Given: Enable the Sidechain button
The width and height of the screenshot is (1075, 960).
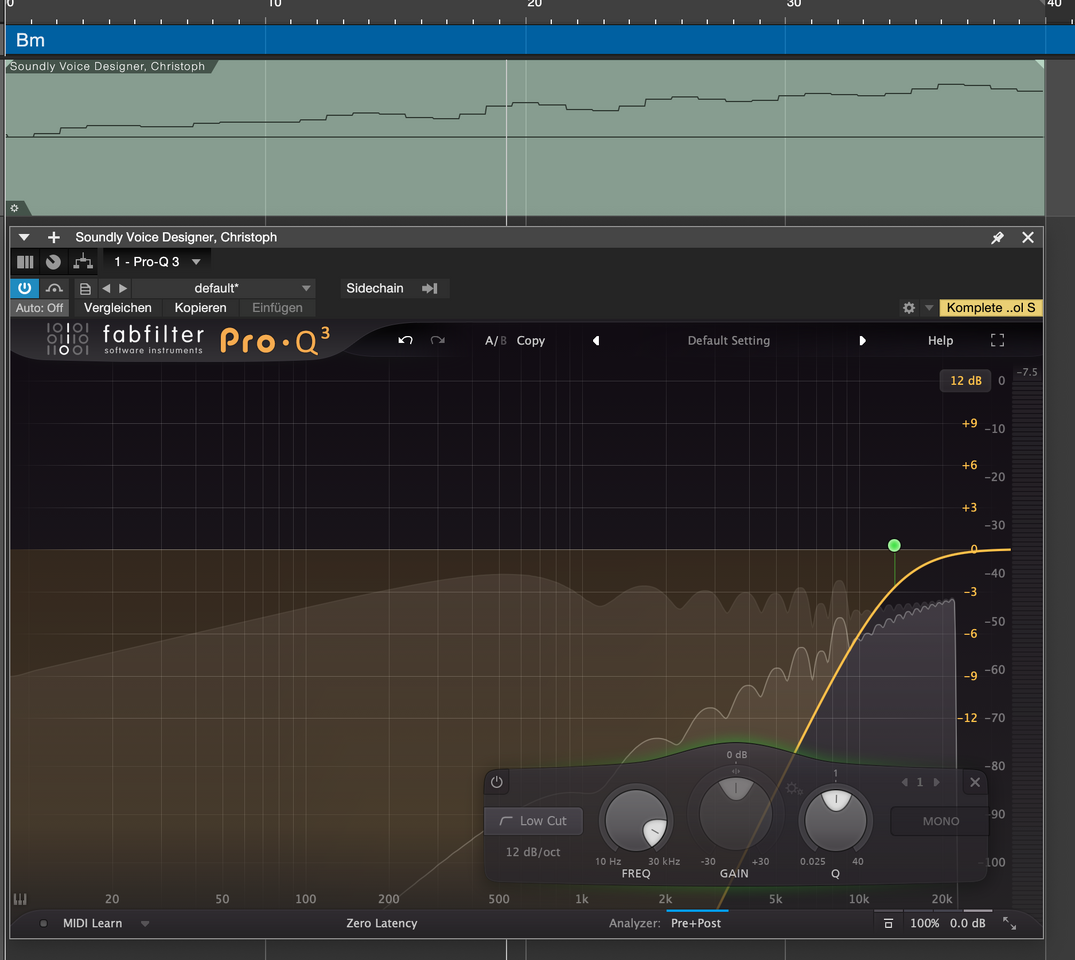Looking at the screenshot, I should pos(374,289).
